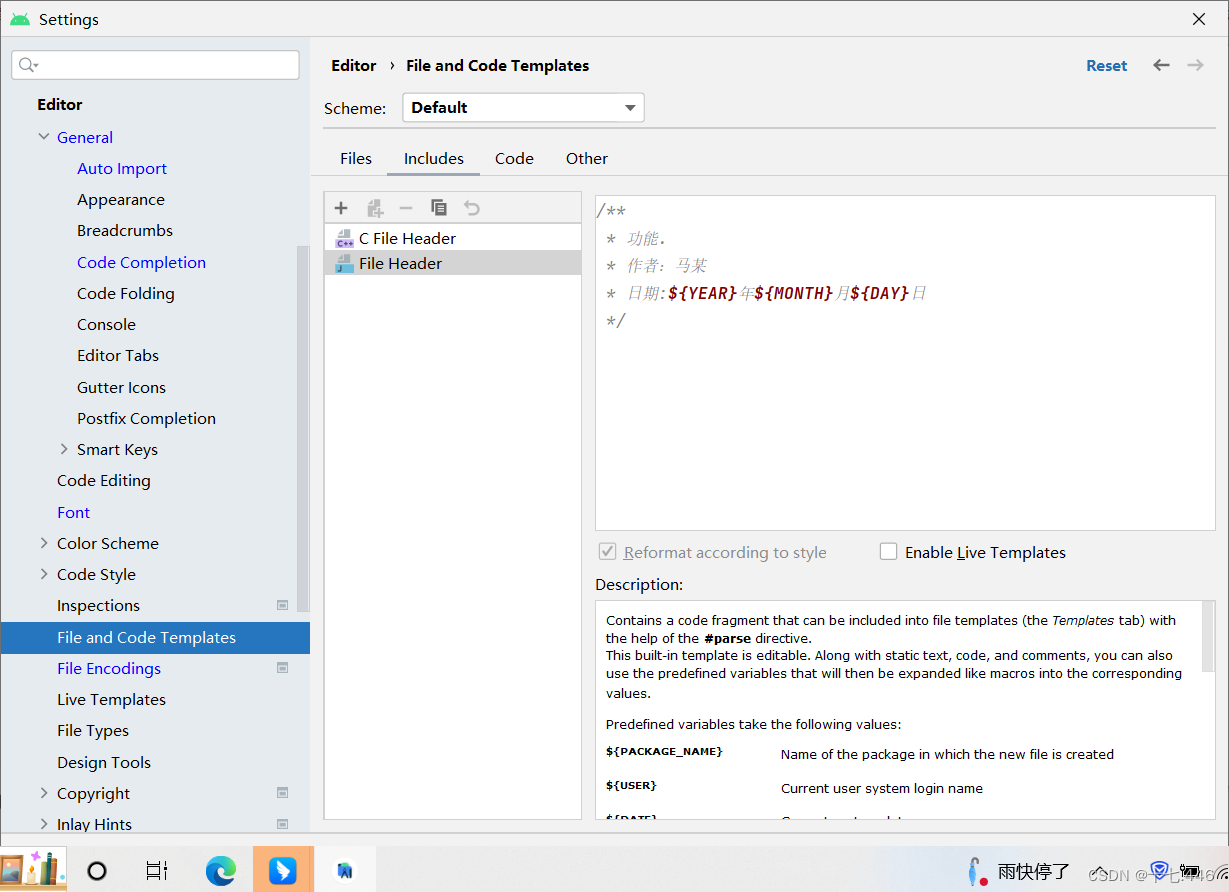This screenshot has width=1229, height=892.
Task: Select the Create Child Template icon
Action: [374, 207]
